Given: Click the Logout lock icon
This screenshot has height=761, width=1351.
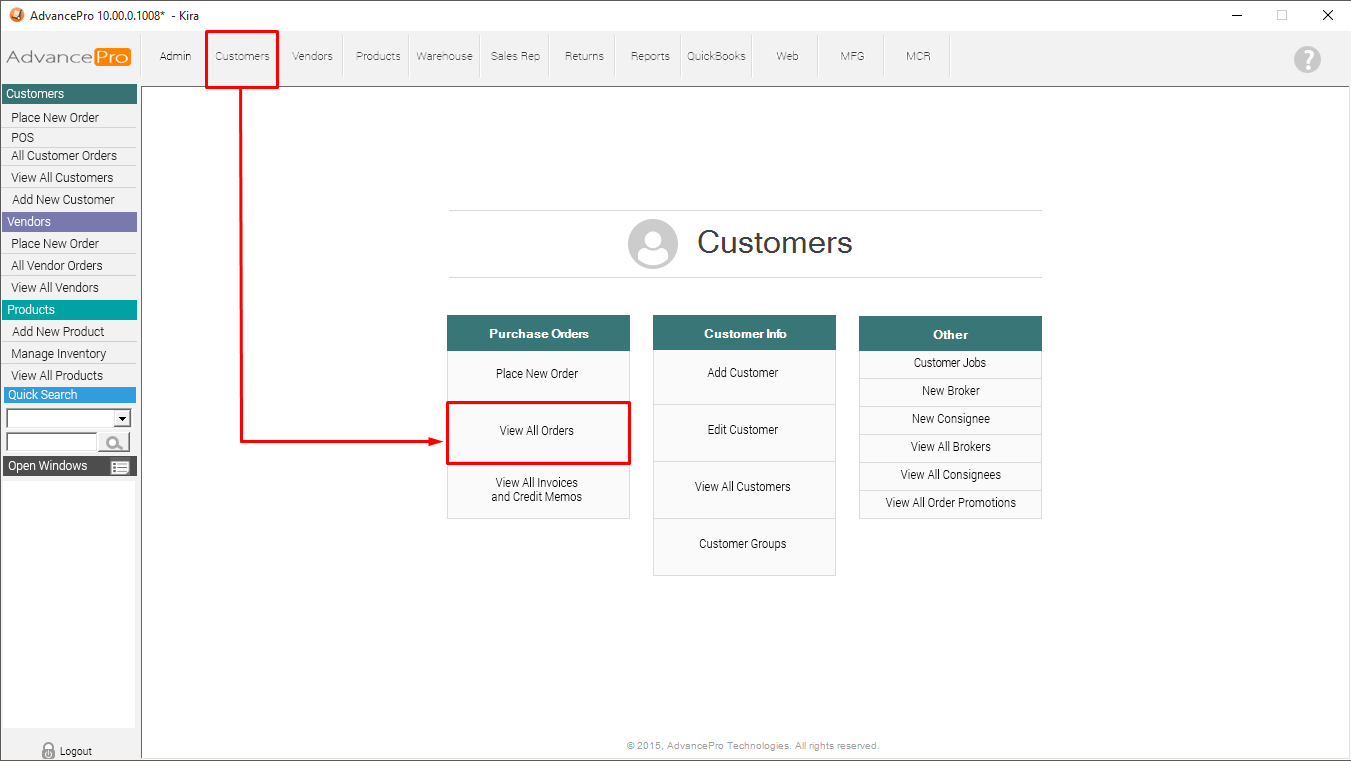Looking at the screenshot, I should click(48, 750).
